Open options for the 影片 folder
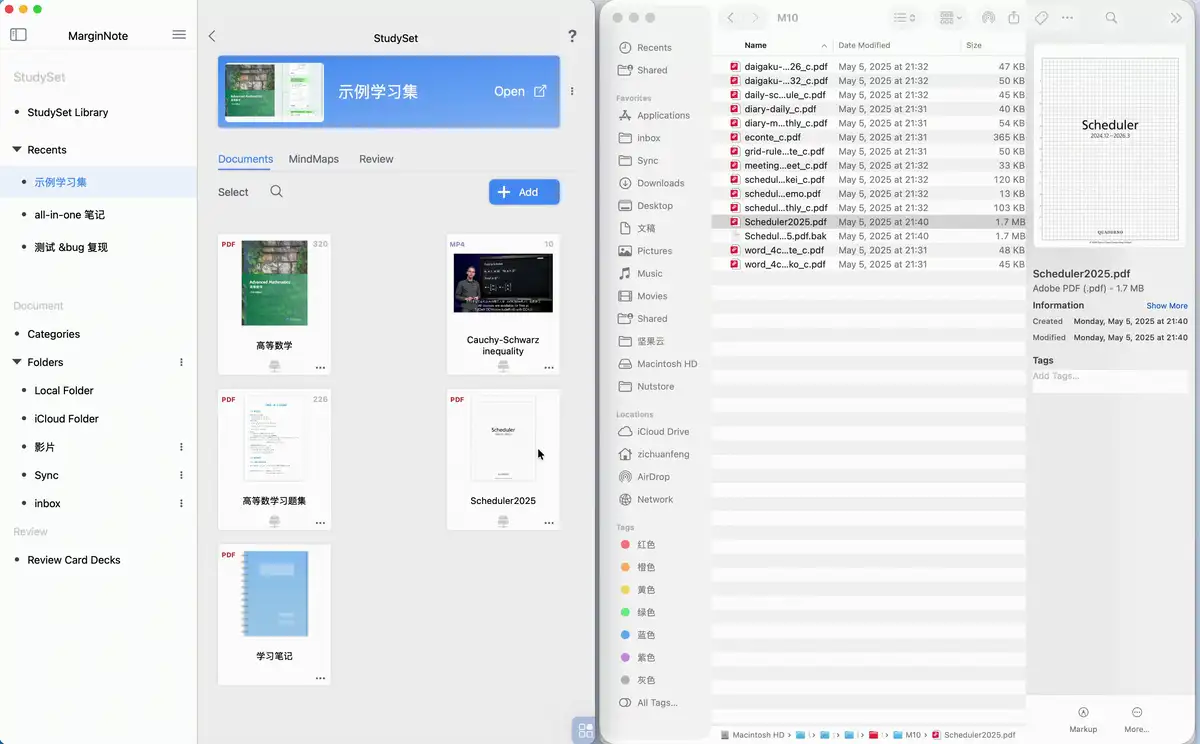The height and width of the screenshot is (744, 1200). [x=181, y=447]
